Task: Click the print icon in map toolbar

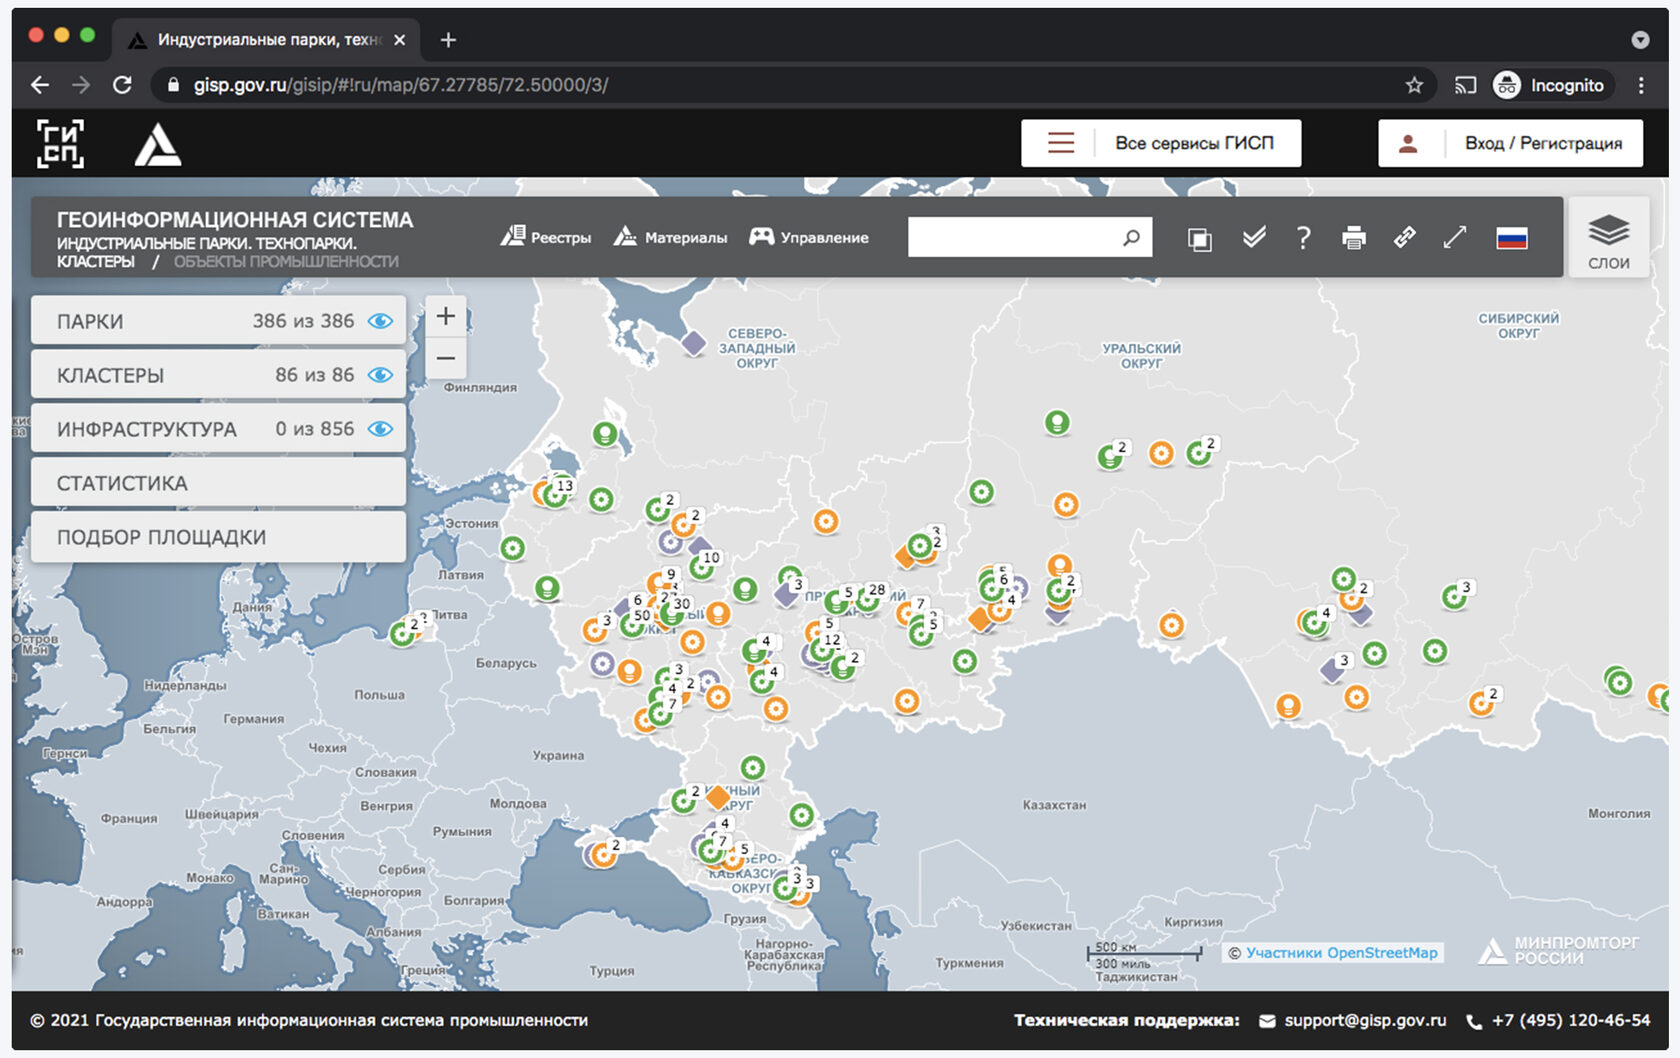Action: pos(1354,238)
